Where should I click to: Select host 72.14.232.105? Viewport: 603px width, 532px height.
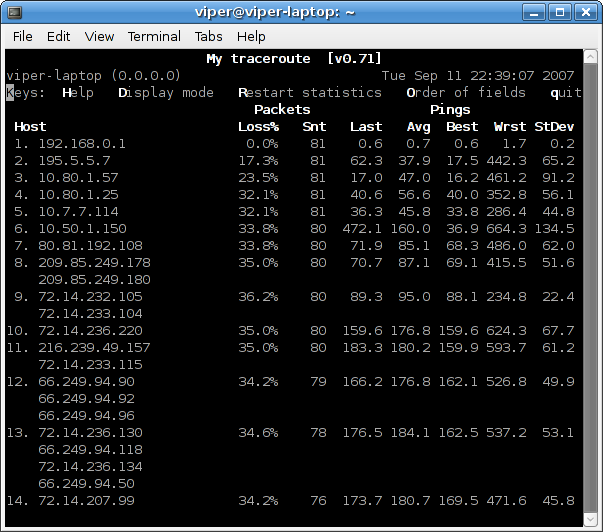[90, 297]
